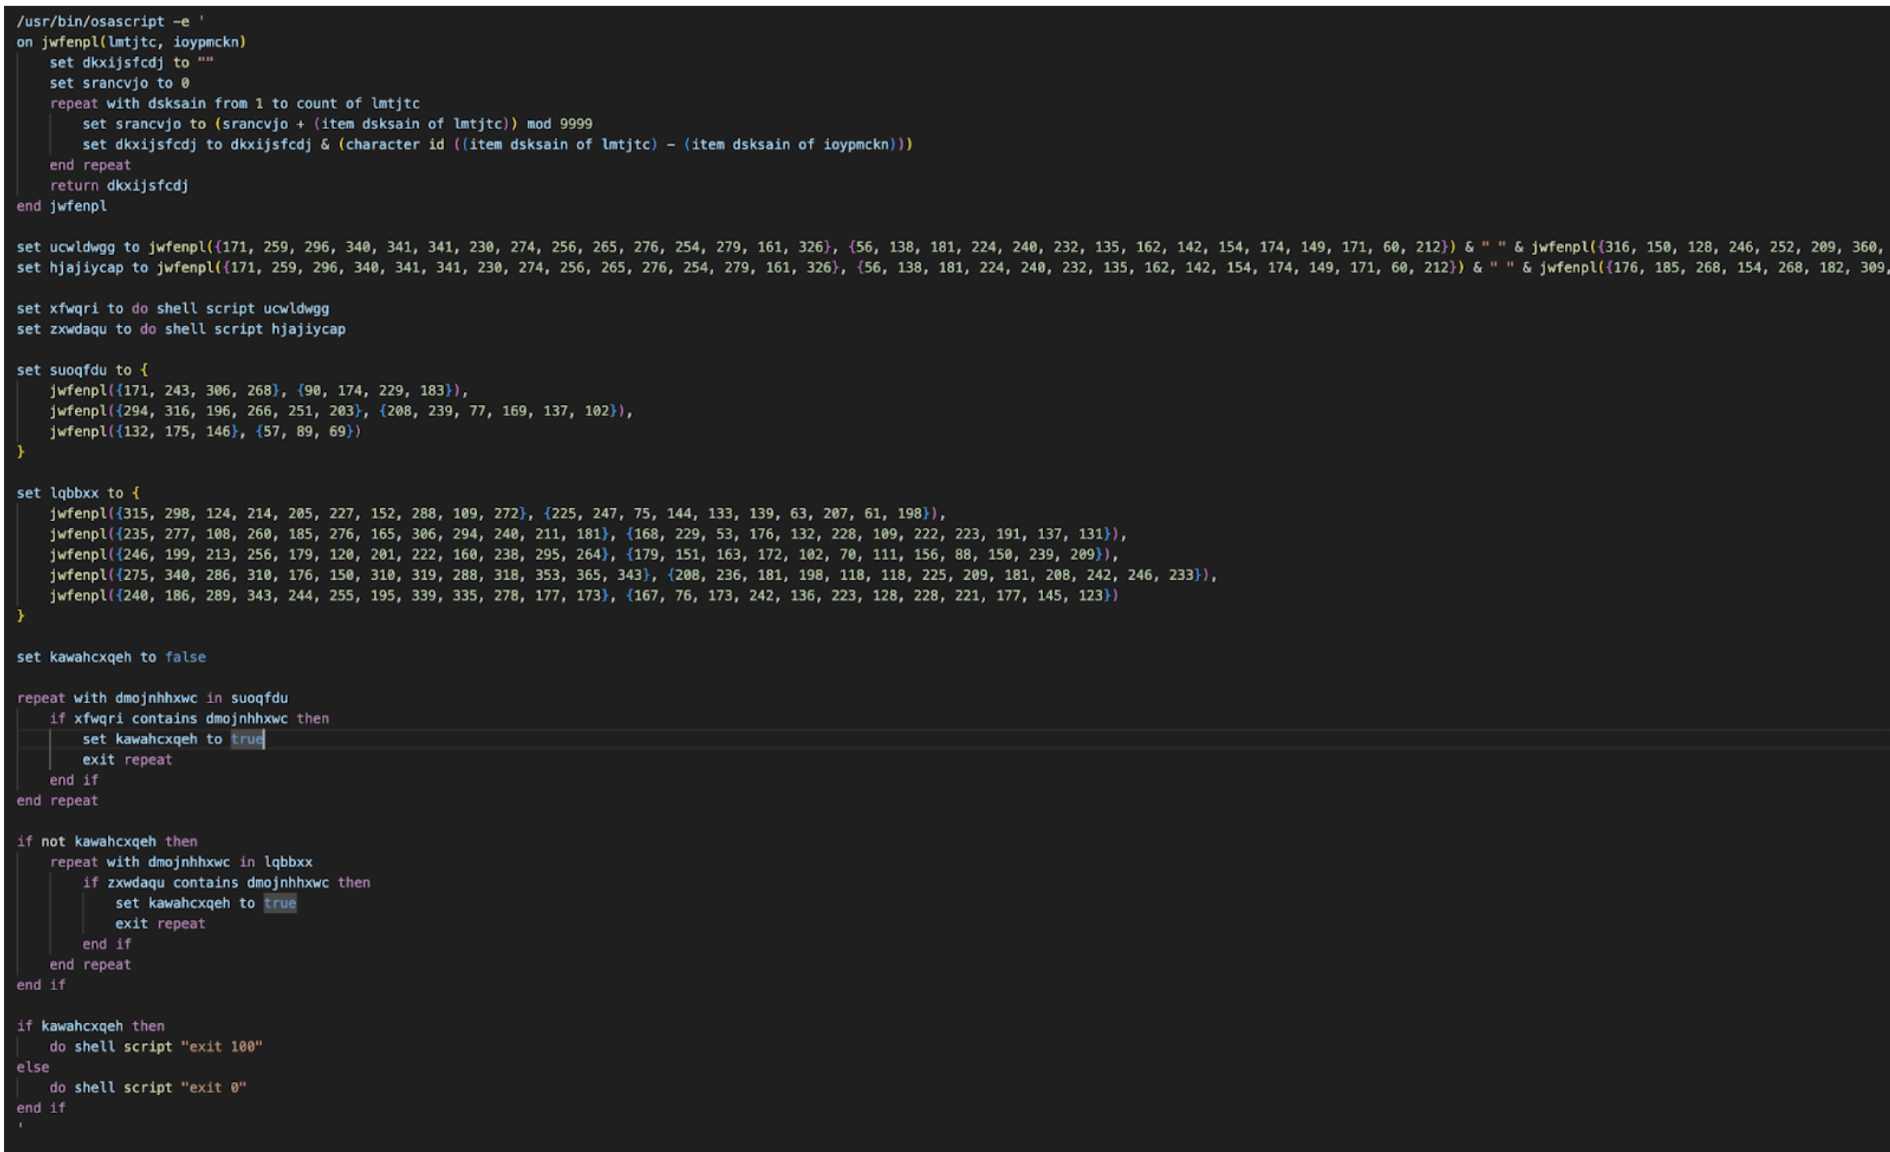This screenshot has width=1890, height=1152.
Task: Click the 'character id' keyword in the repeat loop
Action: [395, 144]
